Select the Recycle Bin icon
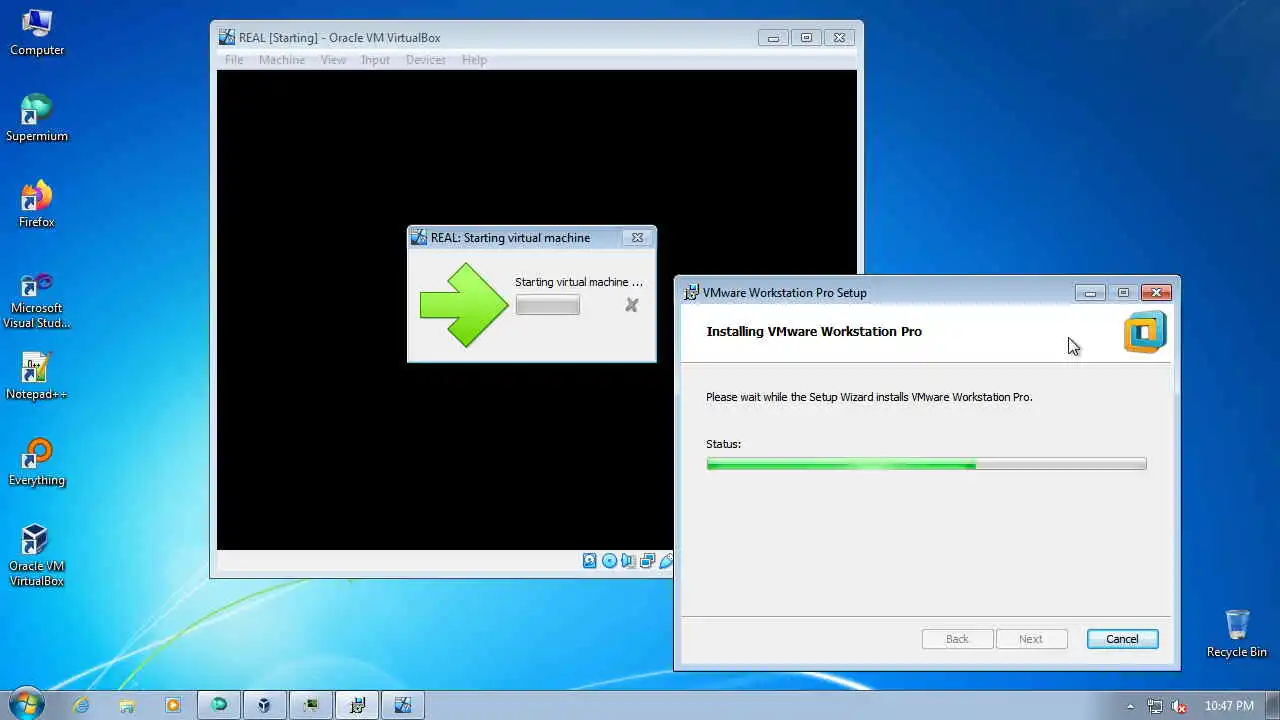This screenshot has height=720, width=1280. [1237, 634]
